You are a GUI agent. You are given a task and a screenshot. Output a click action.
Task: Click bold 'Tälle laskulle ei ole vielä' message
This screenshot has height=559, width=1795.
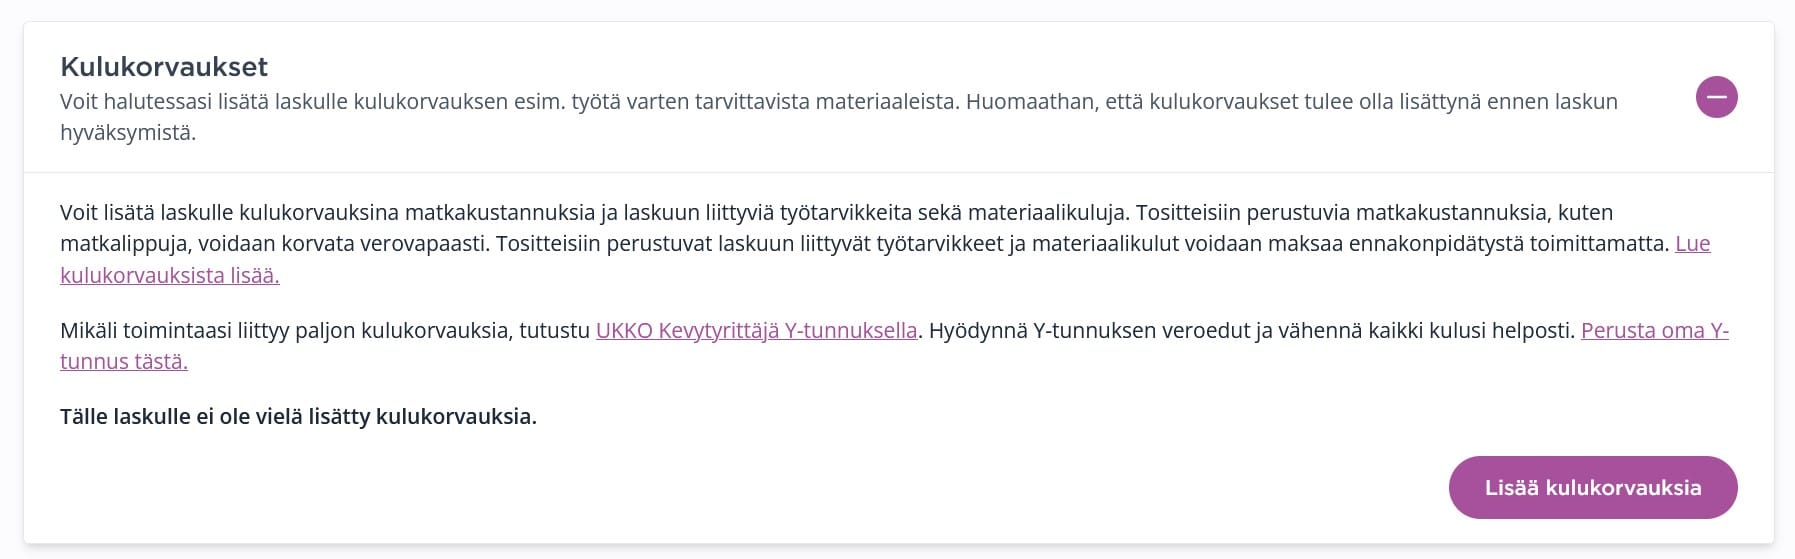point(298,416)
